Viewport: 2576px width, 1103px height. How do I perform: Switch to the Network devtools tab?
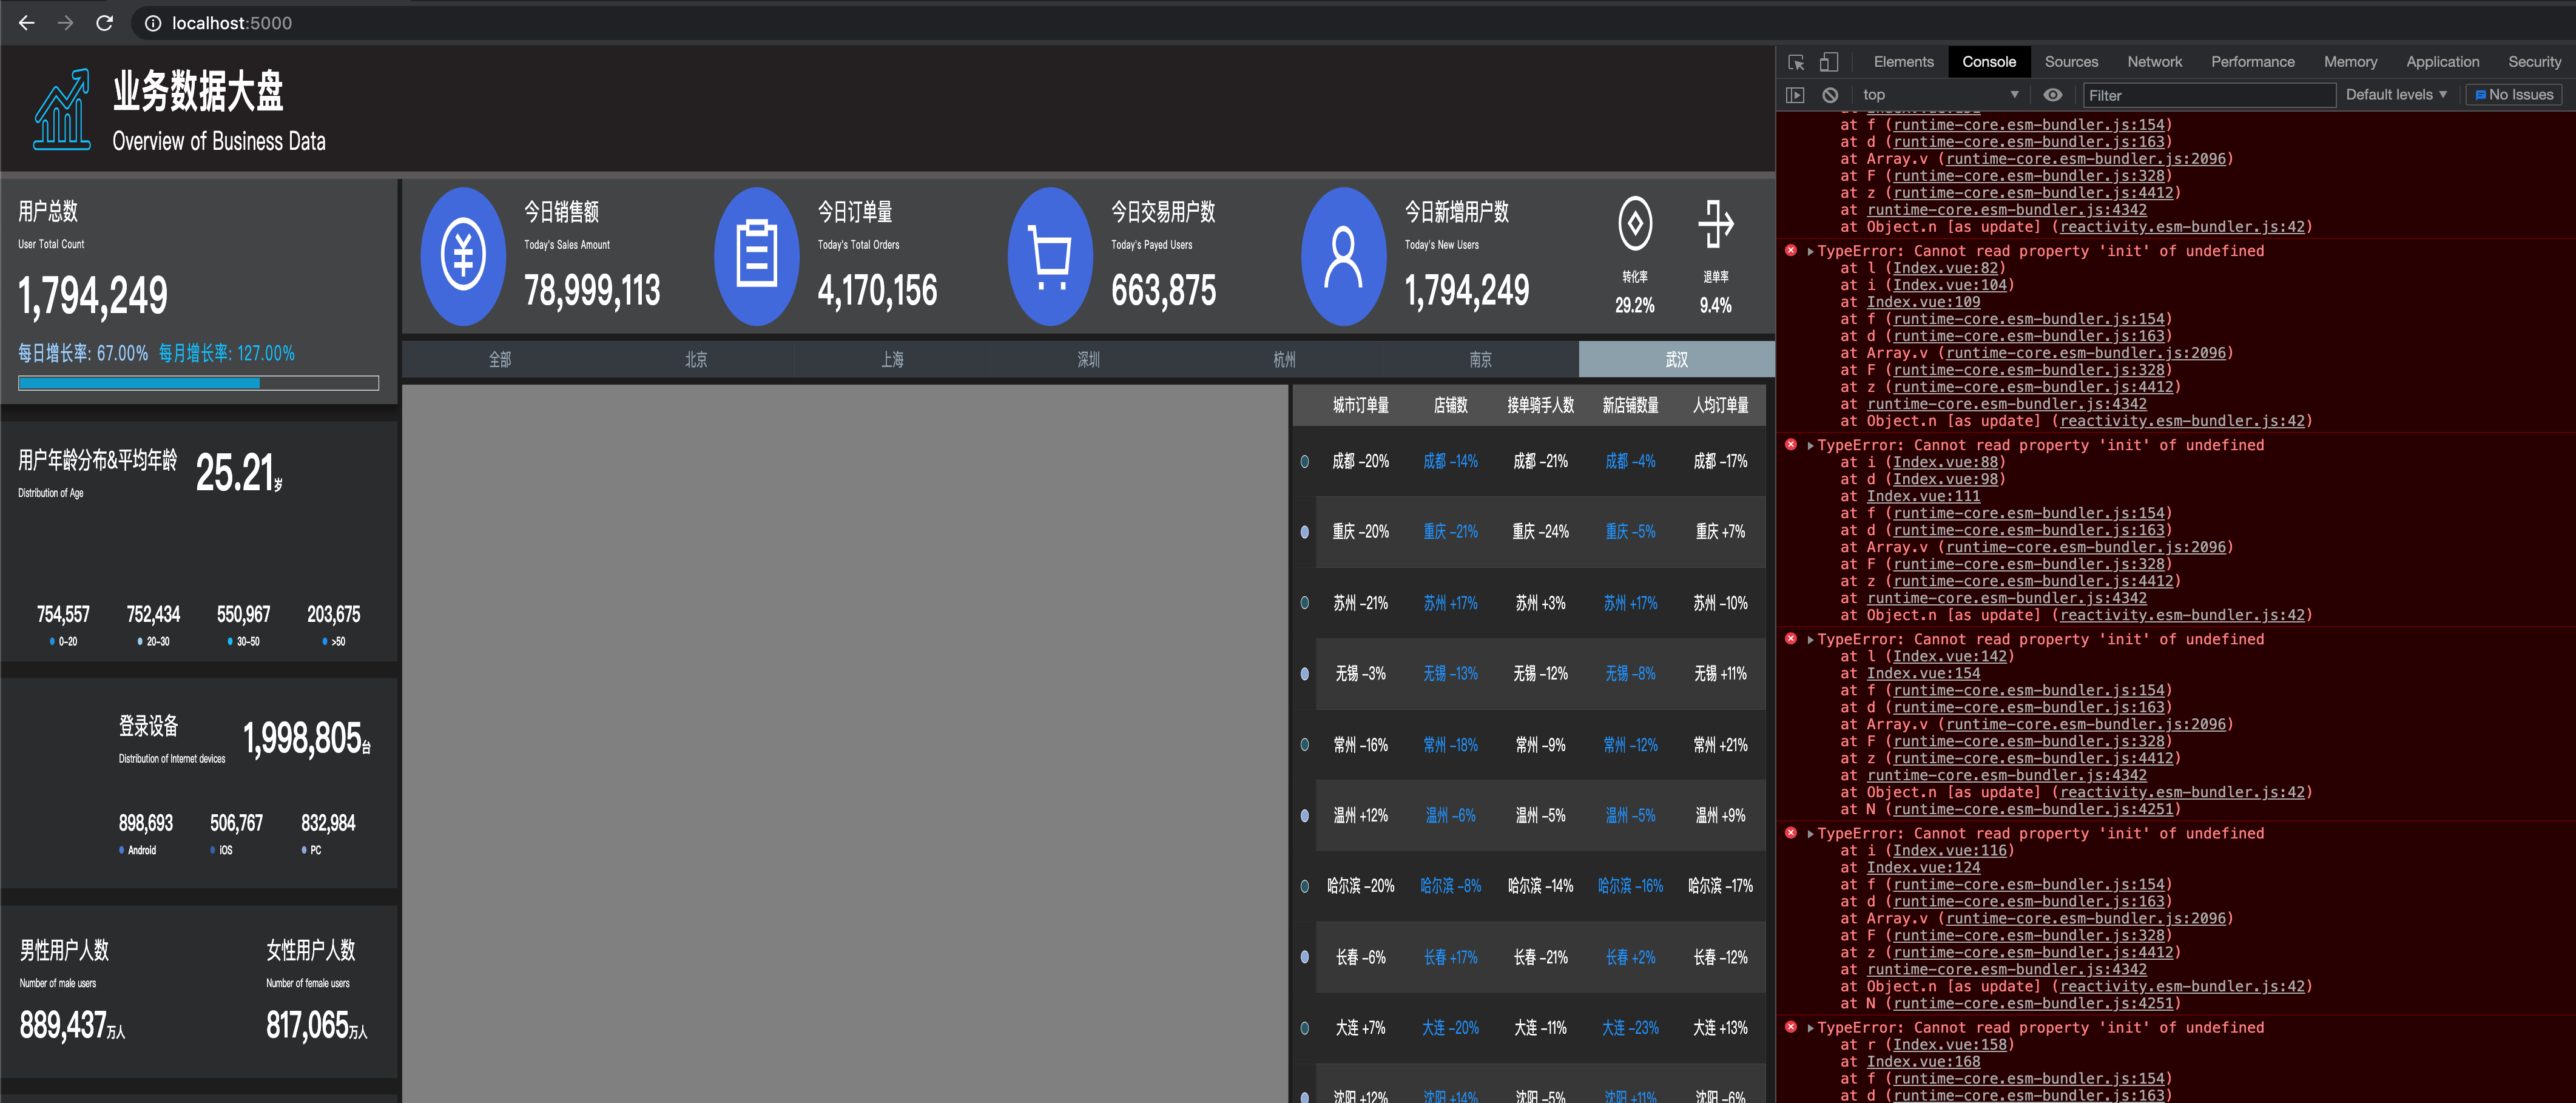(2154, 62)
